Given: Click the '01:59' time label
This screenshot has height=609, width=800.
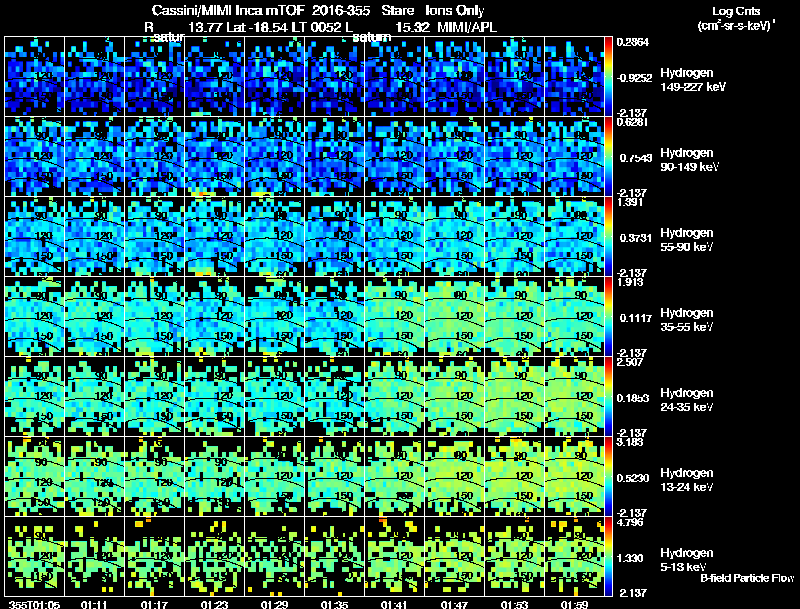Looking at the screenshot, I should pyautogui.click(x=574, y=605).
